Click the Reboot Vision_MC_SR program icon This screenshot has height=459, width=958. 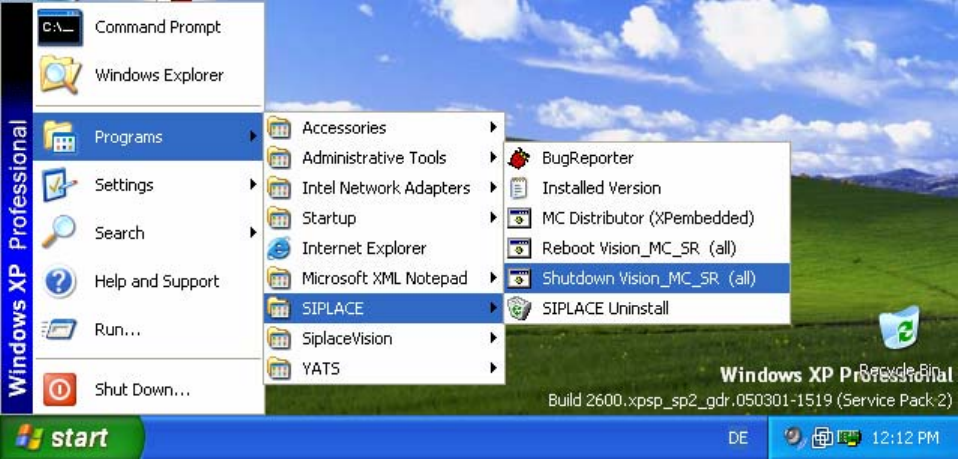pos(519,248)
